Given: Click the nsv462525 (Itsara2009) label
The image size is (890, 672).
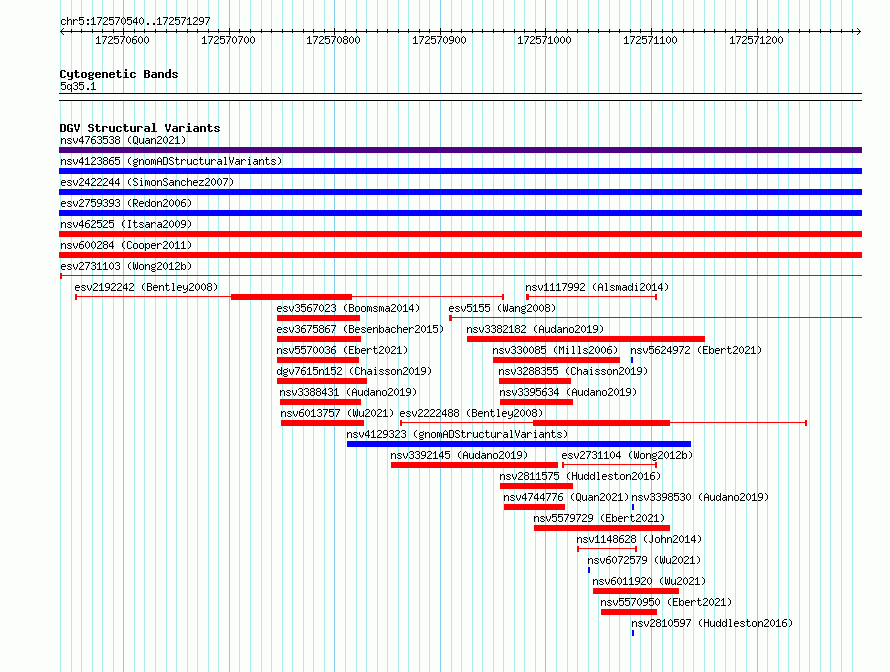Looking at the screenshot, I should pos(126,224).
